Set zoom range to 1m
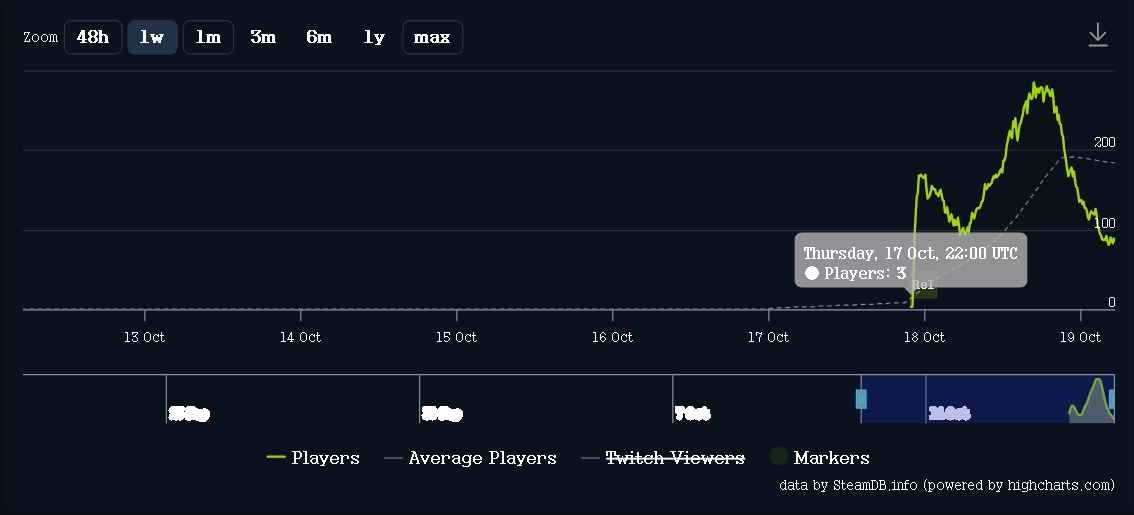1134x515 pixels. (208, 38)
